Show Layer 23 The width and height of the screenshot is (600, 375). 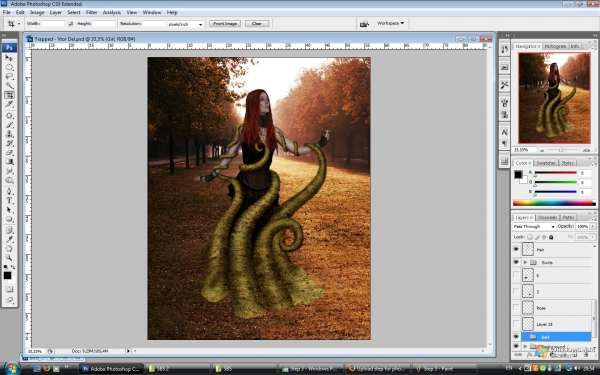[x=516, y=324]
